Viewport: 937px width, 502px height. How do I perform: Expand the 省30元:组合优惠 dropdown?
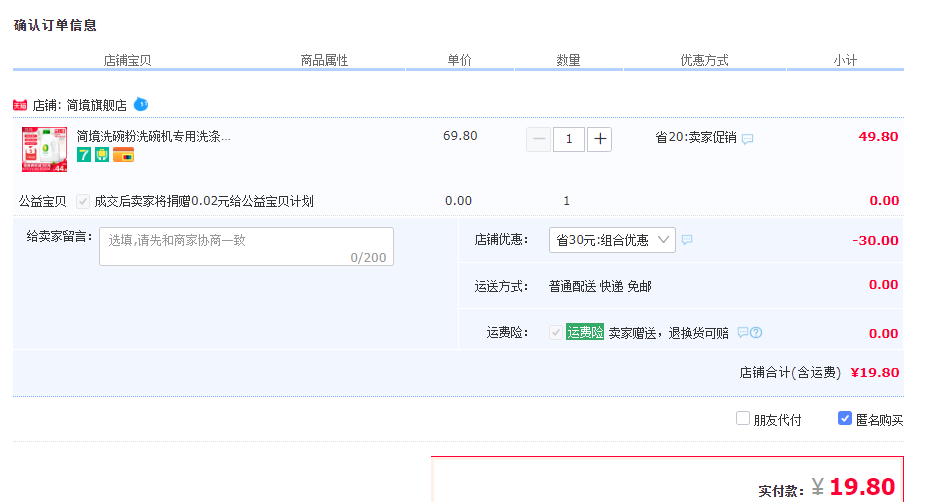(613, 240)
